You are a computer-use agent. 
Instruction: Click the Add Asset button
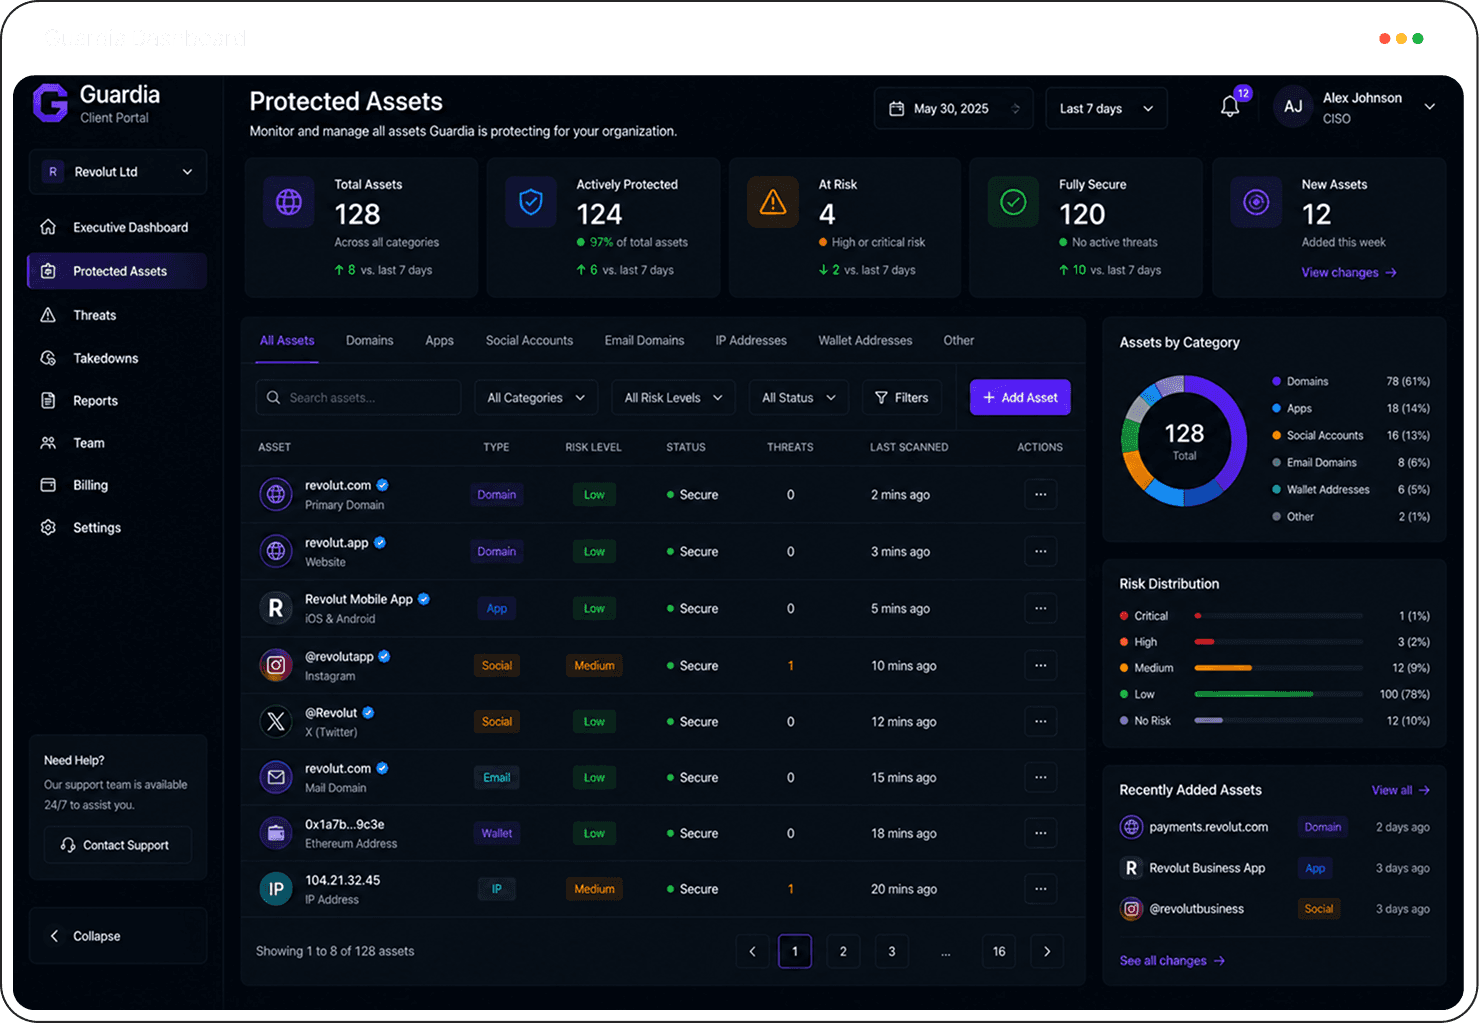(1020, 397)
